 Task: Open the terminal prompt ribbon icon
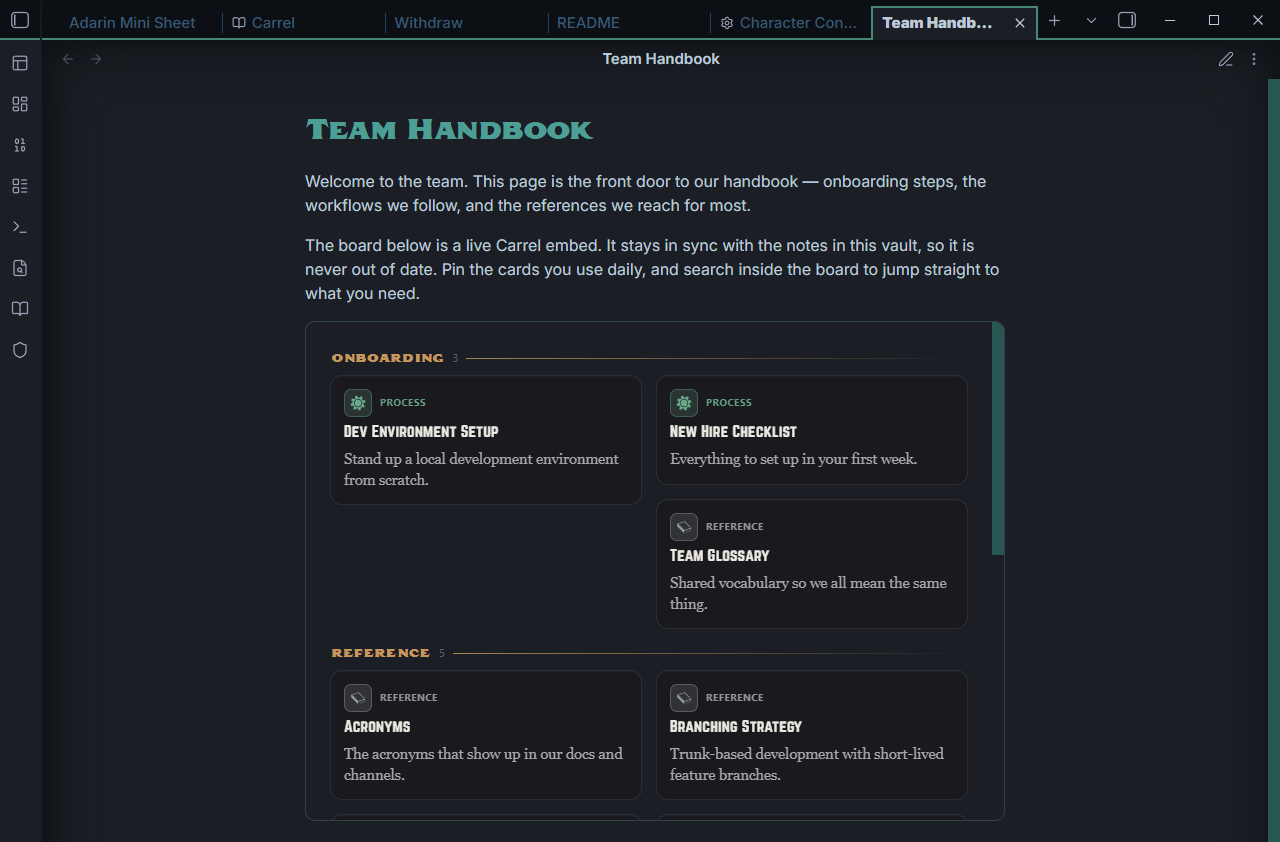point(20,227)
